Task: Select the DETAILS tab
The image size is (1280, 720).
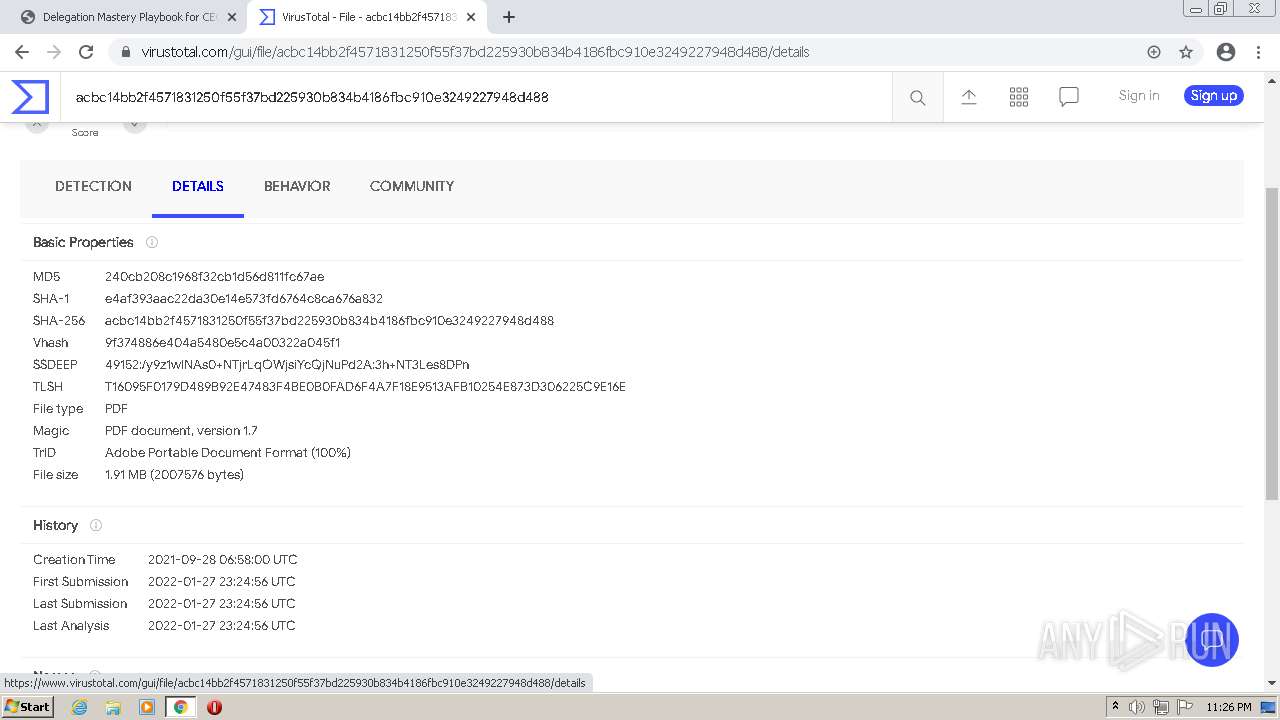Action: pyautogui.click(x=198, y=186)
